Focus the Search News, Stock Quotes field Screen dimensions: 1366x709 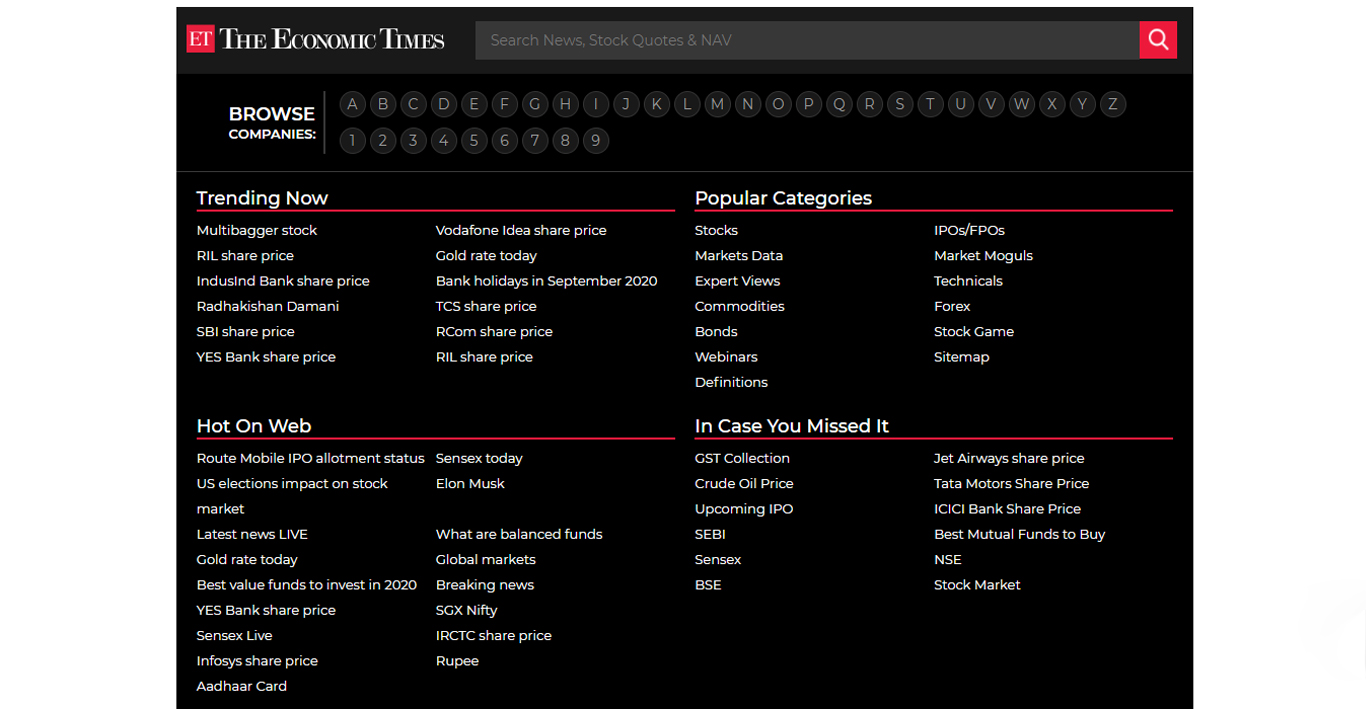point(806,40)
